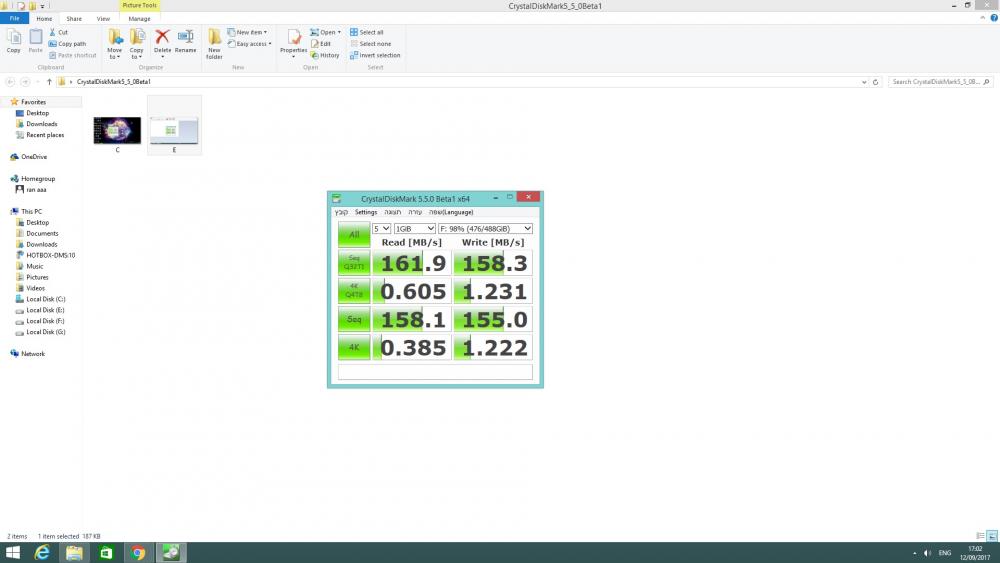This screenshot has height=563, width=1000.
Task: Click Edit in the Open group
Action: [x=321, y=44]
